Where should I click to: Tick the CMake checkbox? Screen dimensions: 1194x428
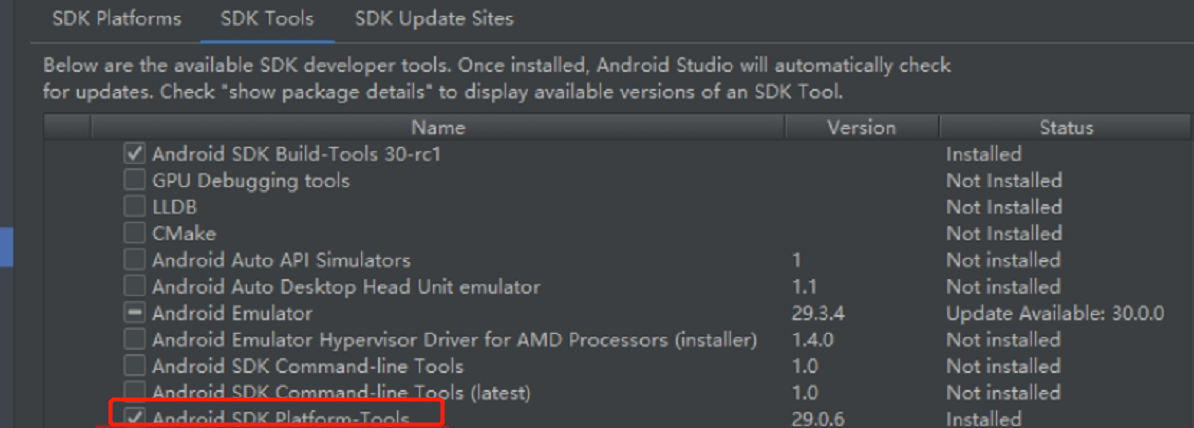coord(134,233)
